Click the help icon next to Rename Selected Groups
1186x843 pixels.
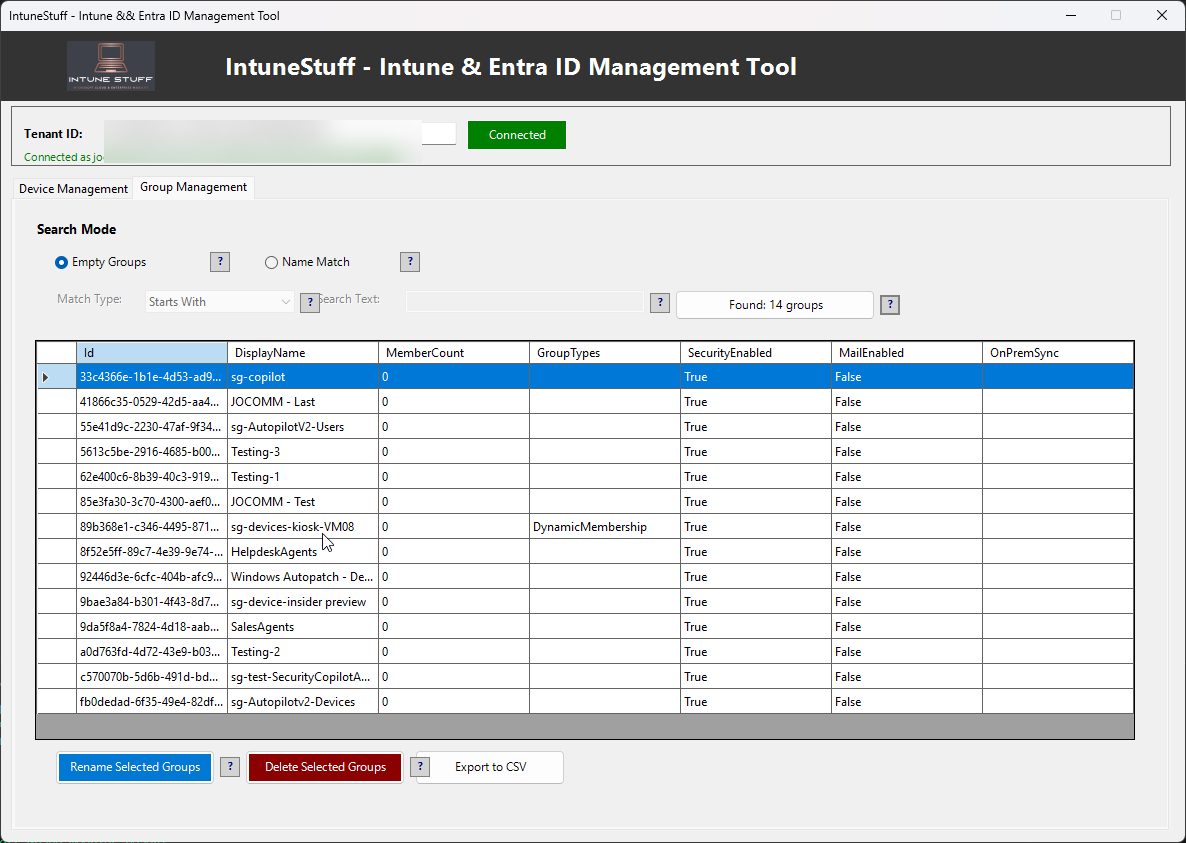coord(230,767)
